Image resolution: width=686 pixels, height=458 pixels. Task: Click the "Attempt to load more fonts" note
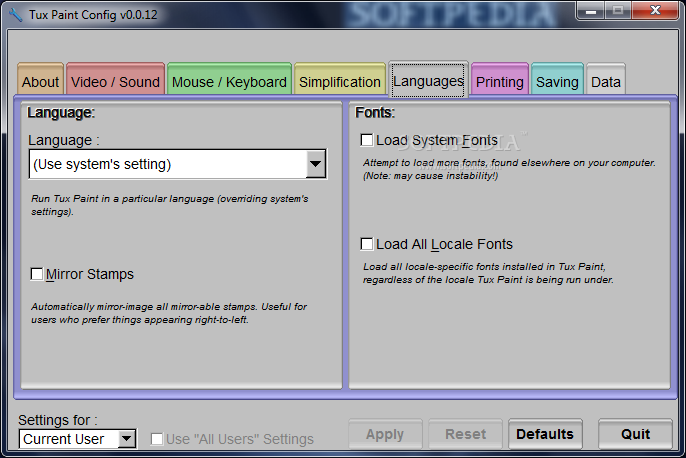coord(509,169)
